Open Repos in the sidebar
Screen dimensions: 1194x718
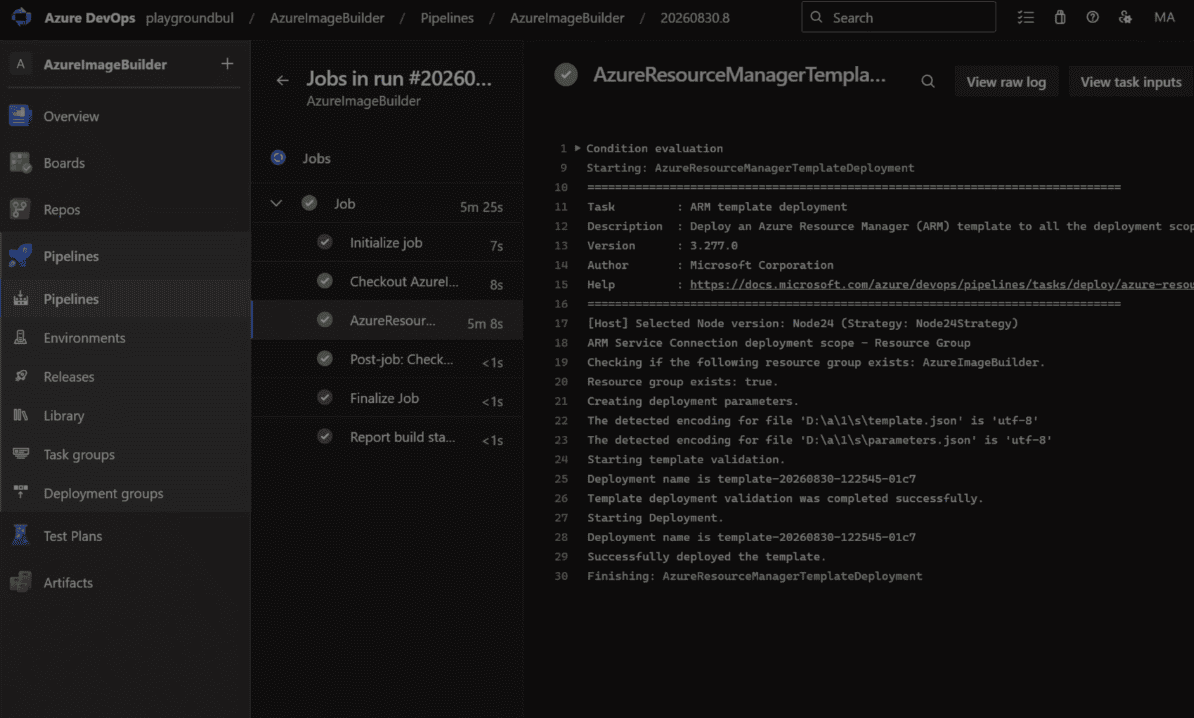click(x=126, y=209)
